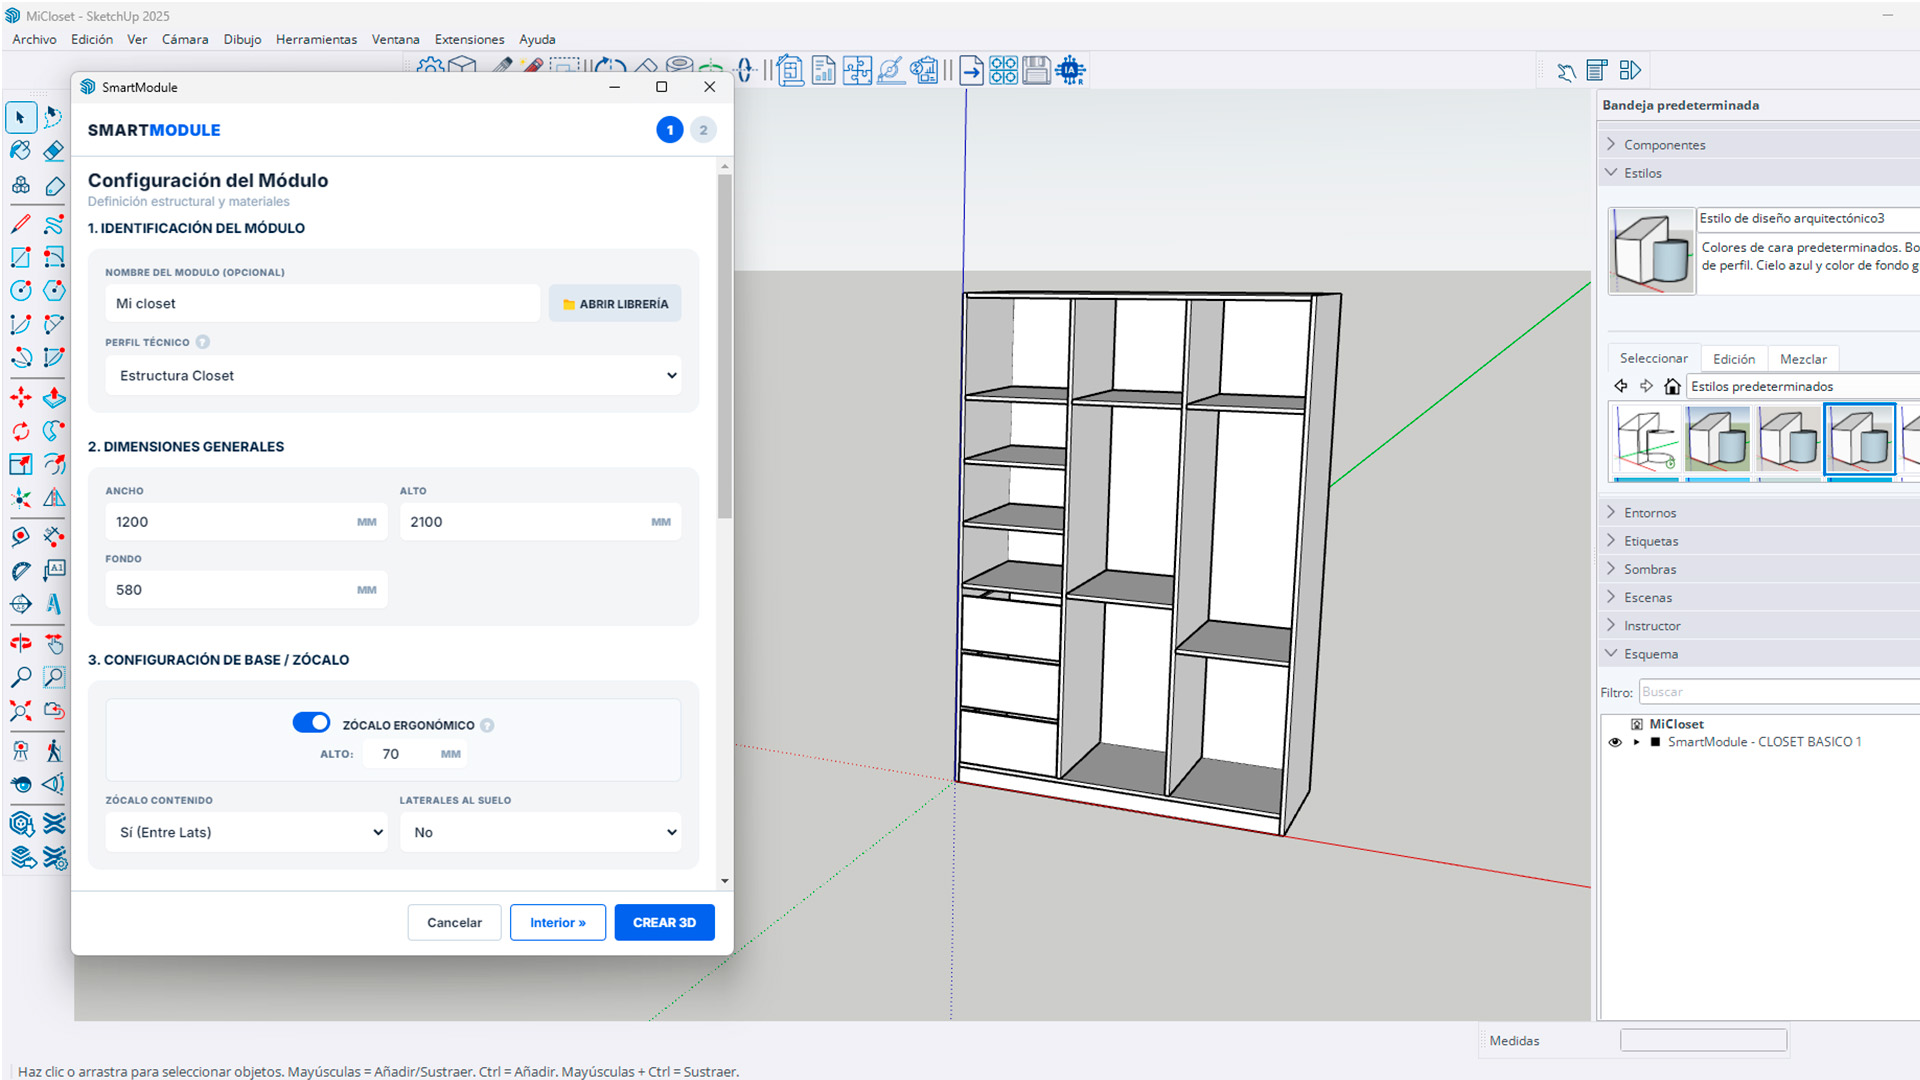1920x1080 pixels.
Task: Open the Cámara menu
Action: [185, 39]
